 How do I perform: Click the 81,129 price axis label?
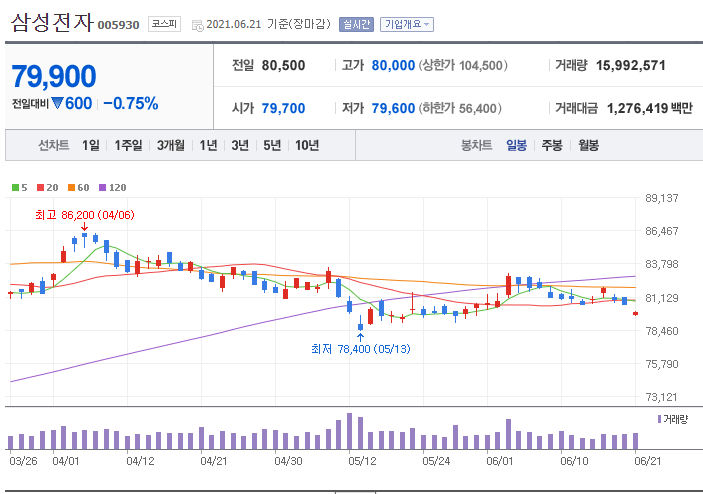(x=662, y=298)
